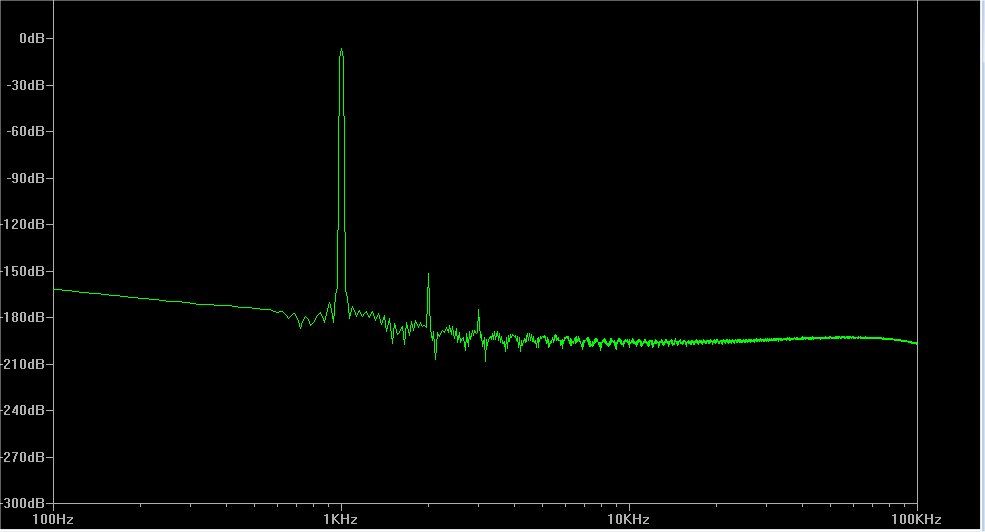Viewport: 985px width, 532px height.
Task: Click the third harmonic peak near 3KHz
Action: click(x=479, y=312)
